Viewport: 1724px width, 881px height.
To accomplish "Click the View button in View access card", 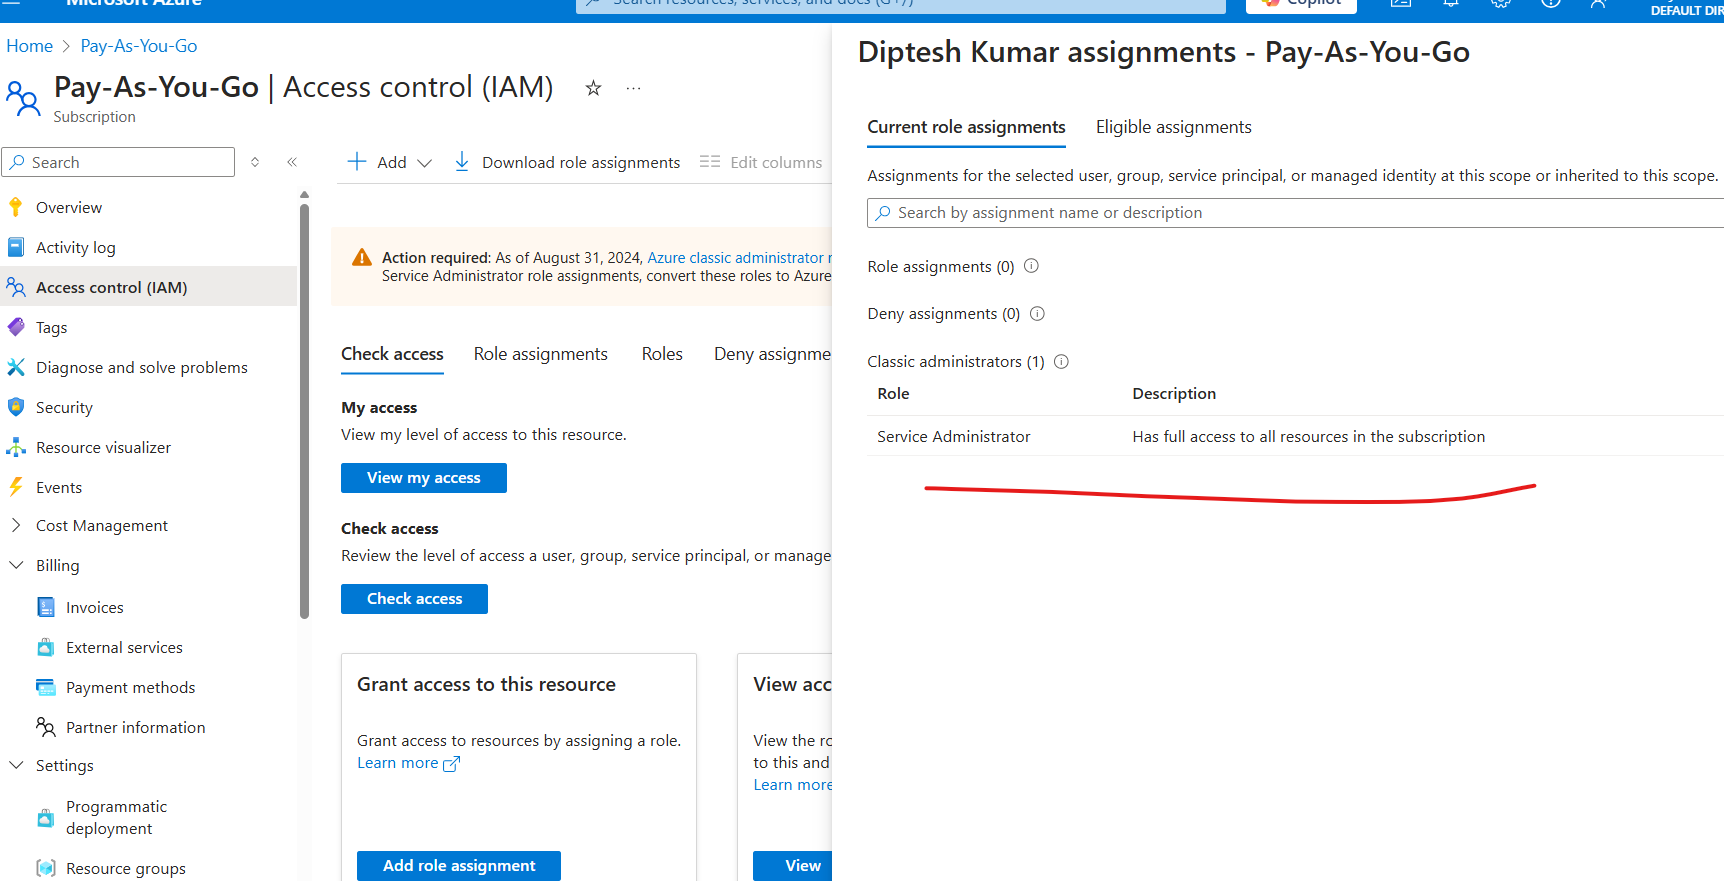I will pyautogui.click(x=792, y=866).
